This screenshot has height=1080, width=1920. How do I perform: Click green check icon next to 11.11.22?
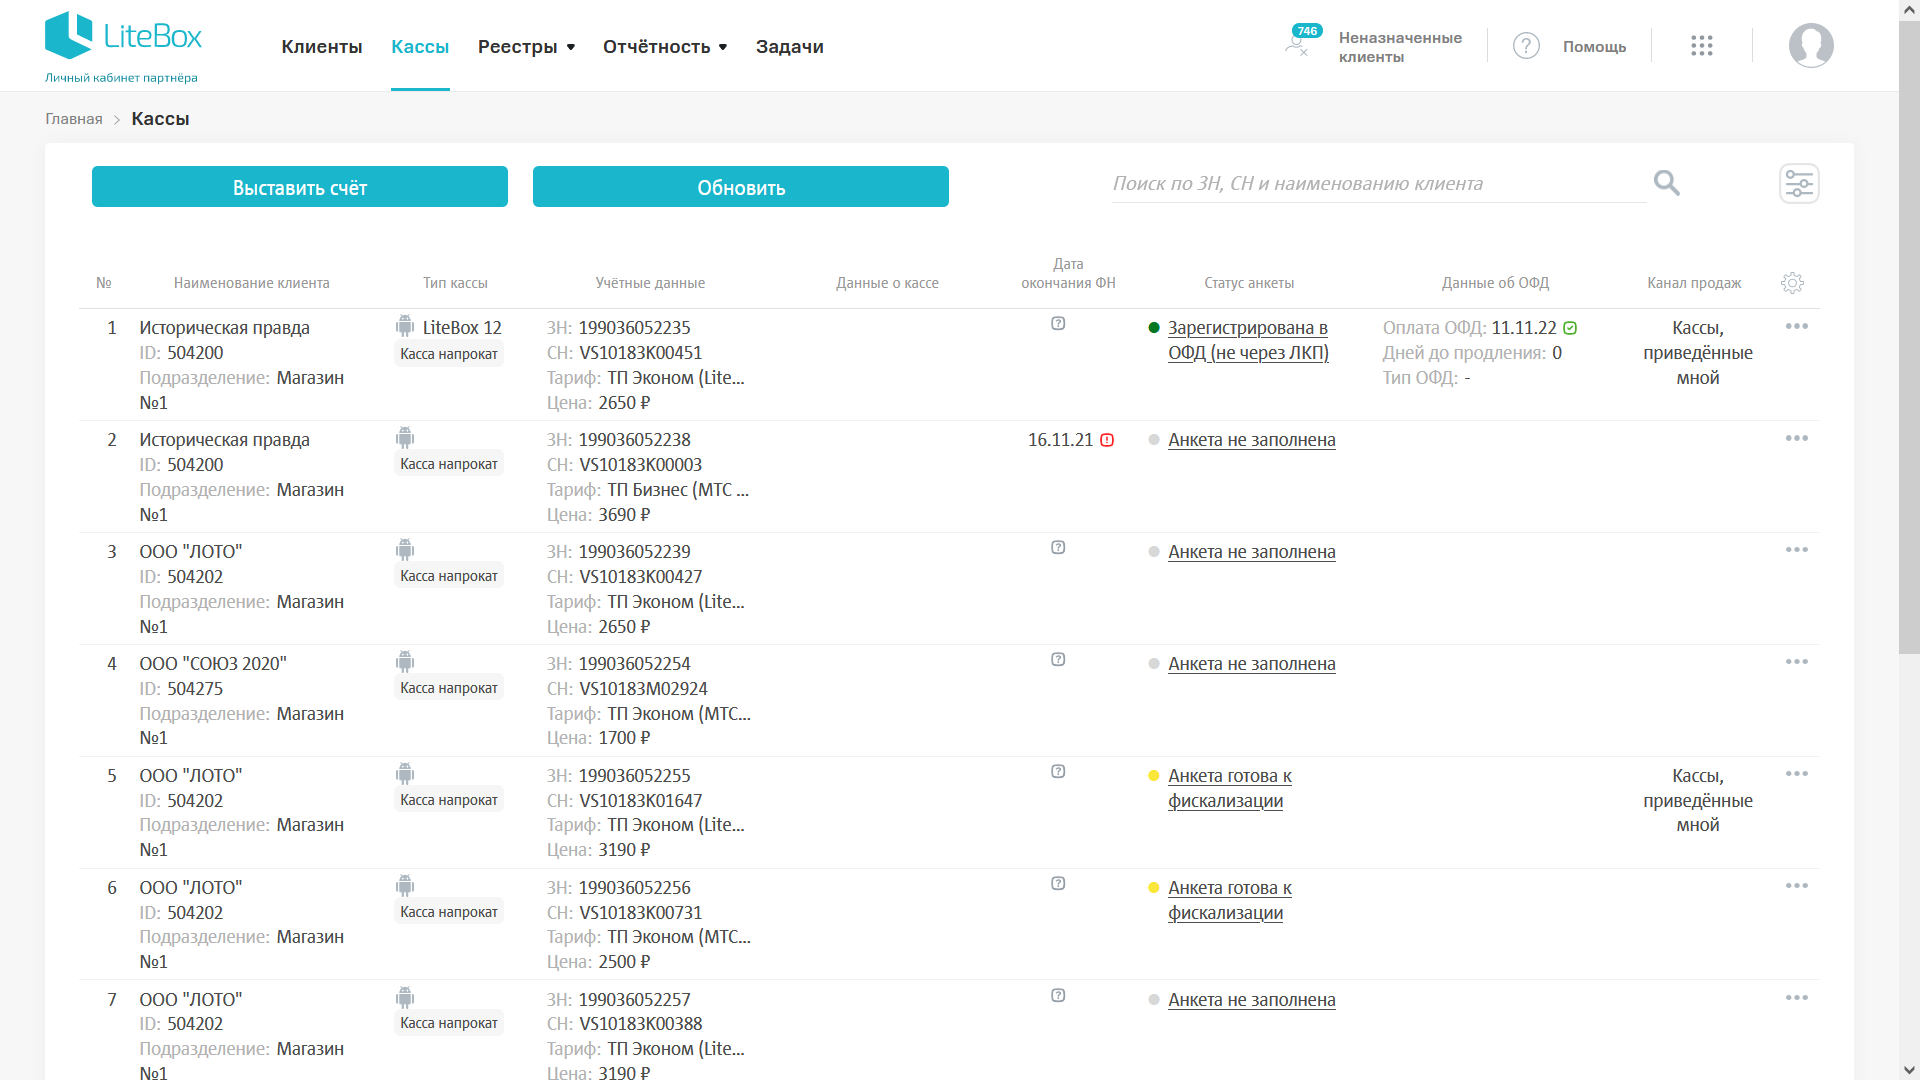click(x=1570, y=328)
